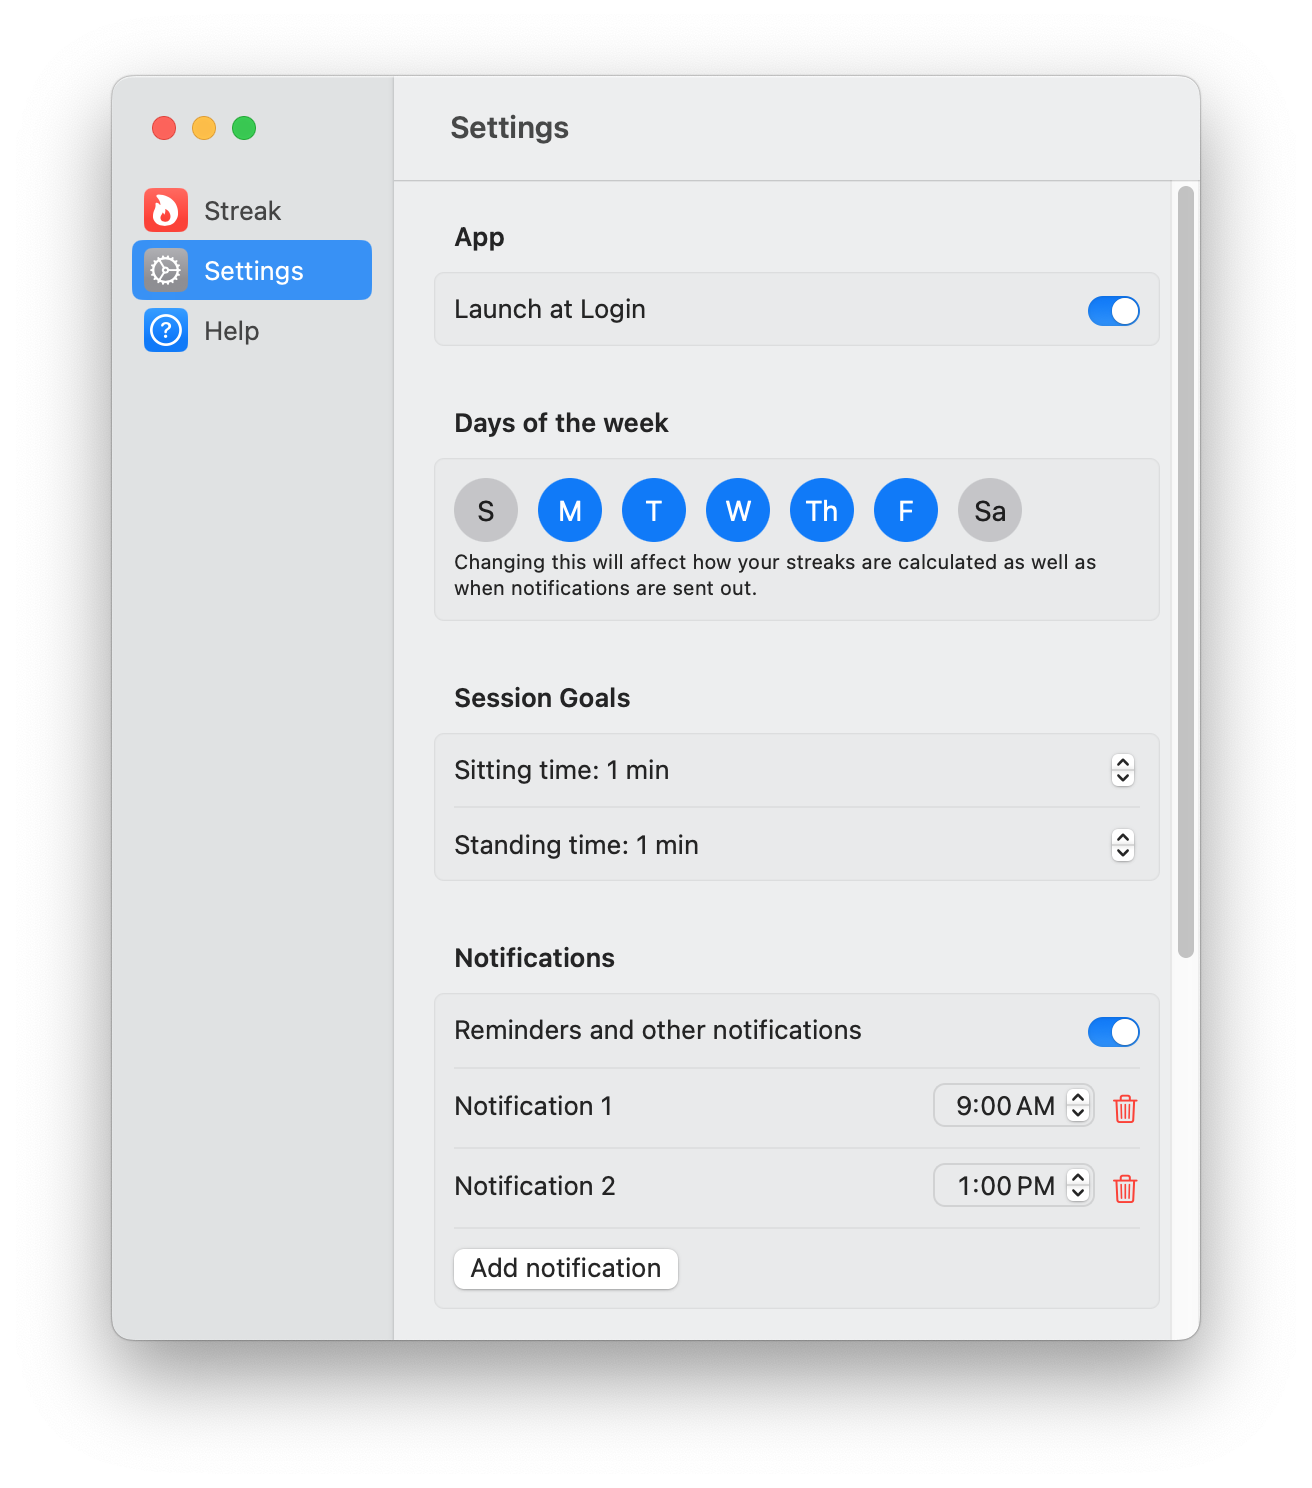Viewport: 1312px width, 1488px height.
Task: Click Notification 1 time stepper arrows
Action: click(x=1078, y=1105)
